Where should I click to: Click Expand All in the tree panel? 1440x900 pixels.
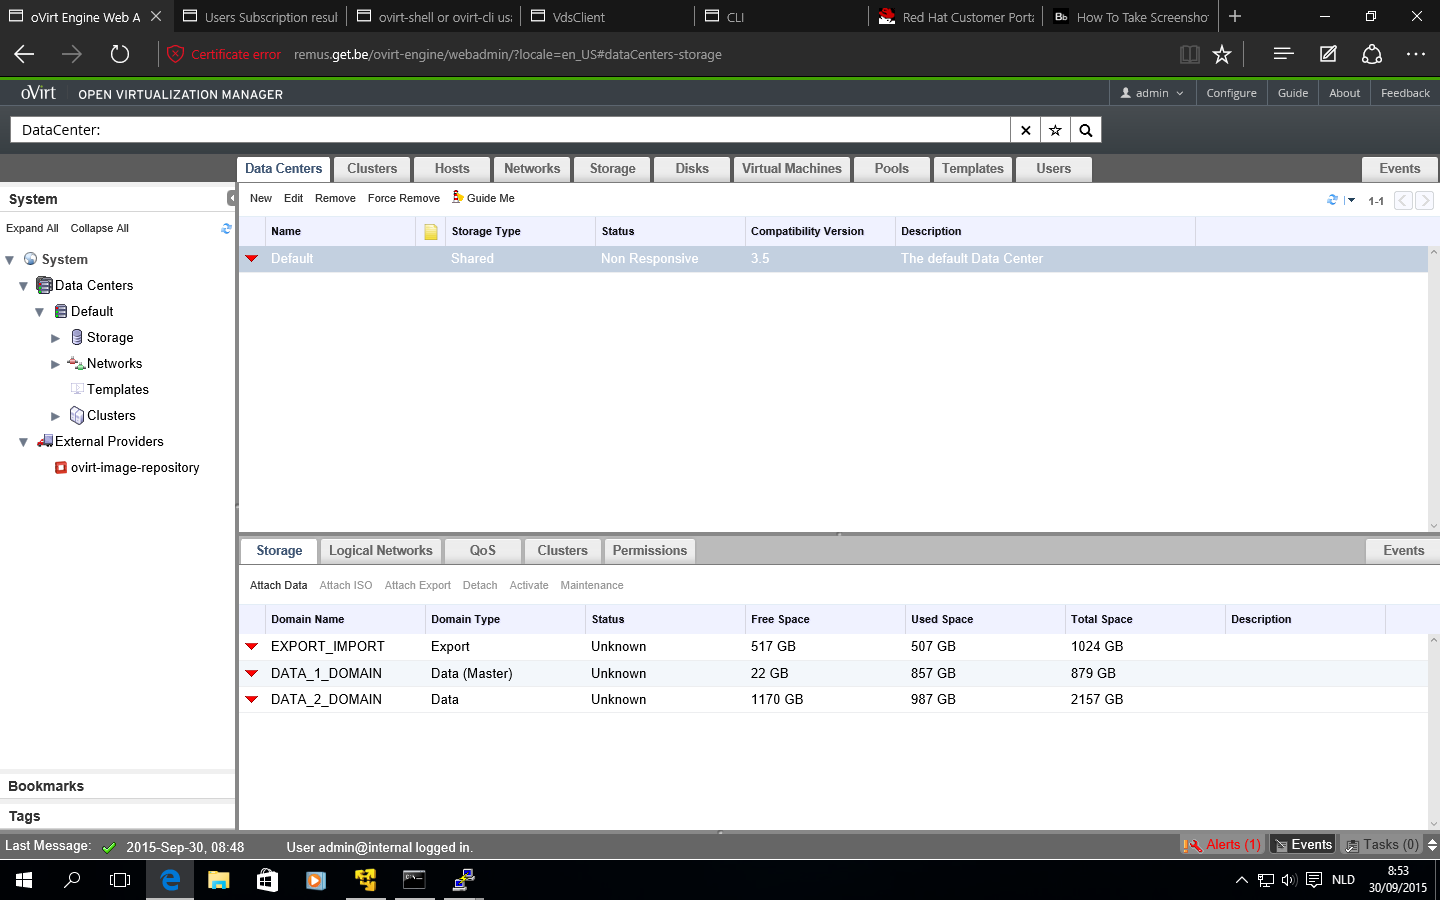[32, 229]
